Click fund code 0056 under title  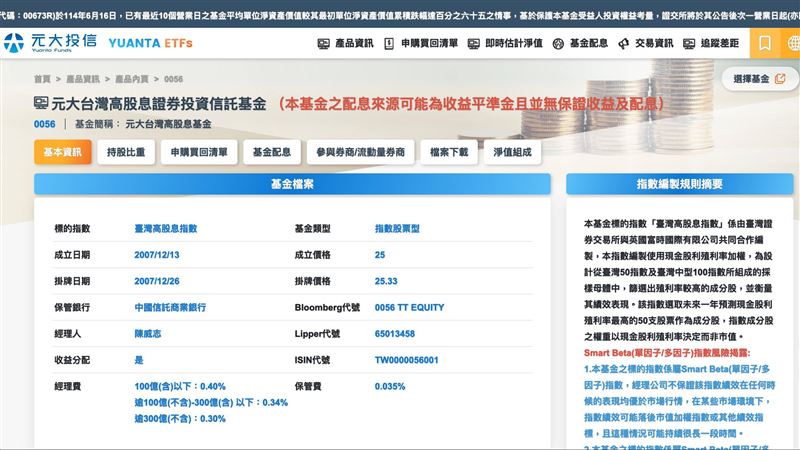[44, 124]
